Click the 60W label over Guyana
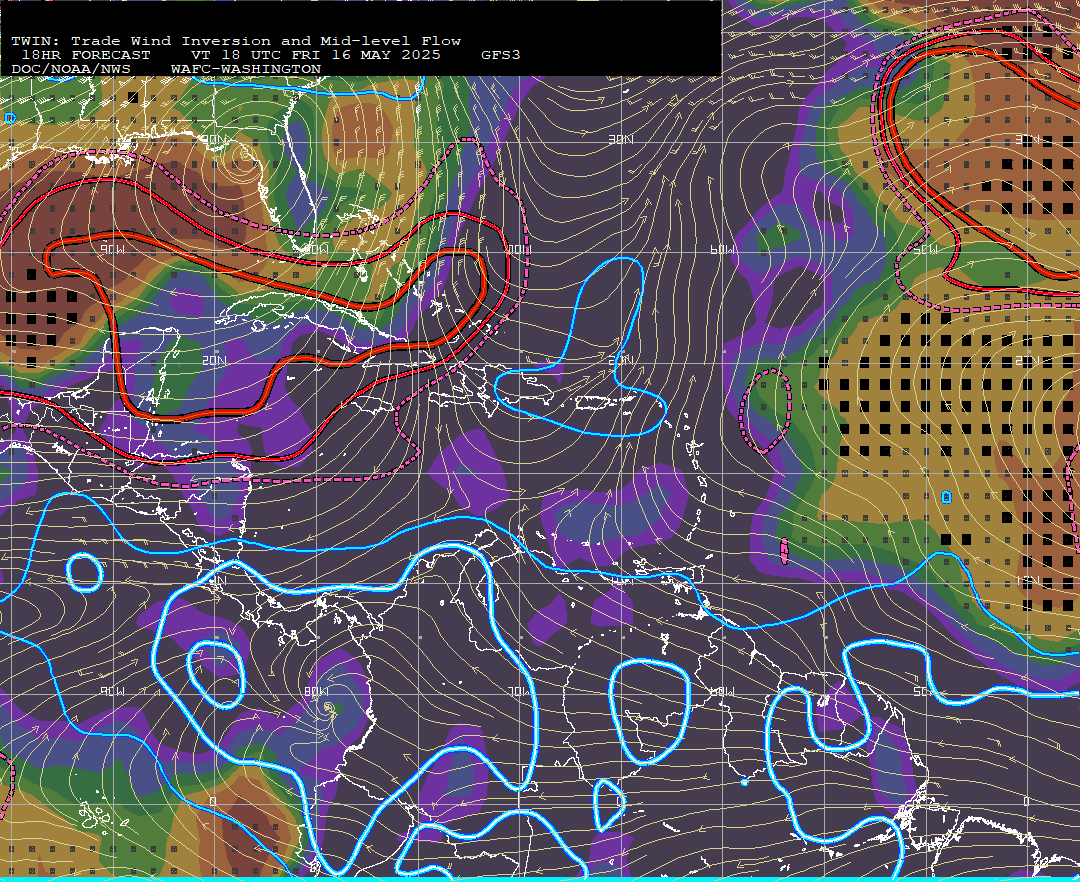 pyautogui.click(x=722, y=691)
